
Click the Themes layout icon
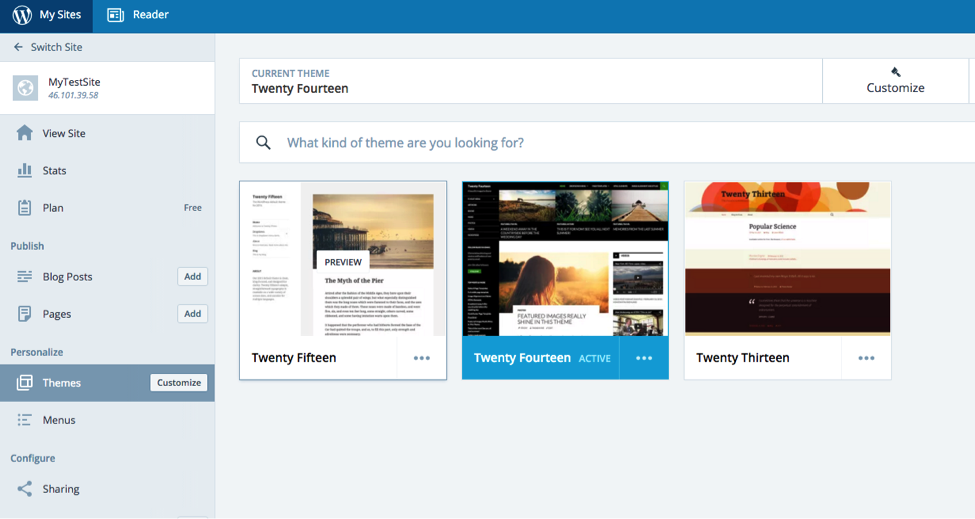click(24, 383)
